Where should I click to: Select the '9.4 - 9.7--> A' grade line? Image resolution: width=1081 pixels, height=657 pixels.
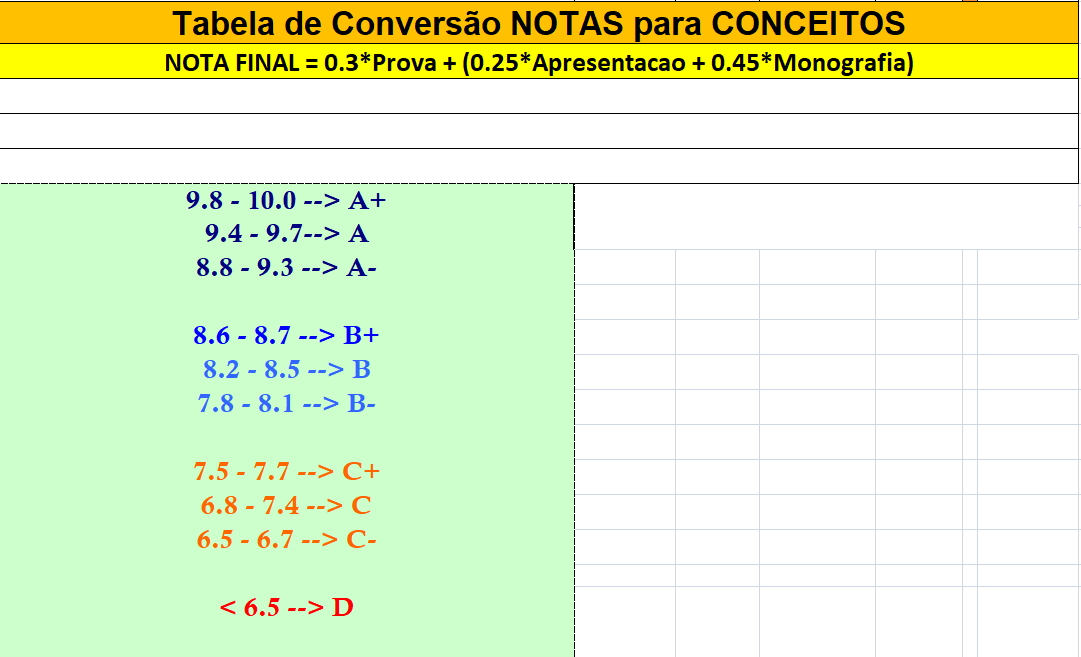click(x=286, y=234)
